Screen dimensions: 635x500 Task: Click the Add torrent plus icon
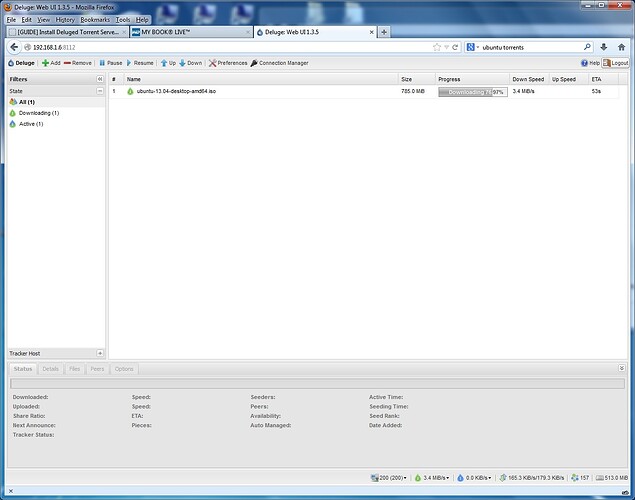tap(45, 63)
